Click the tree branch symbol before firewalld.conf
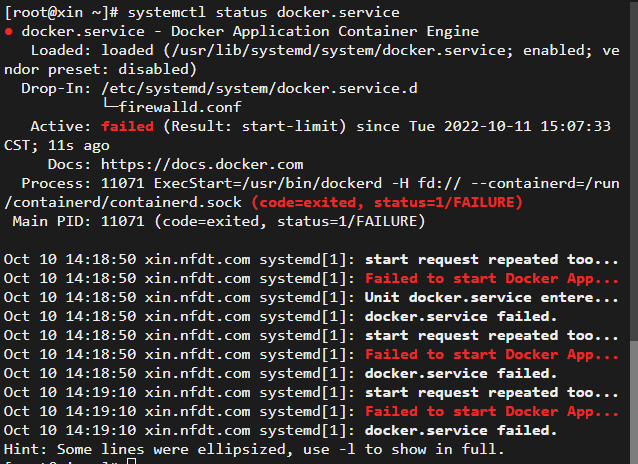638x464 pixels. coord(110,106)
